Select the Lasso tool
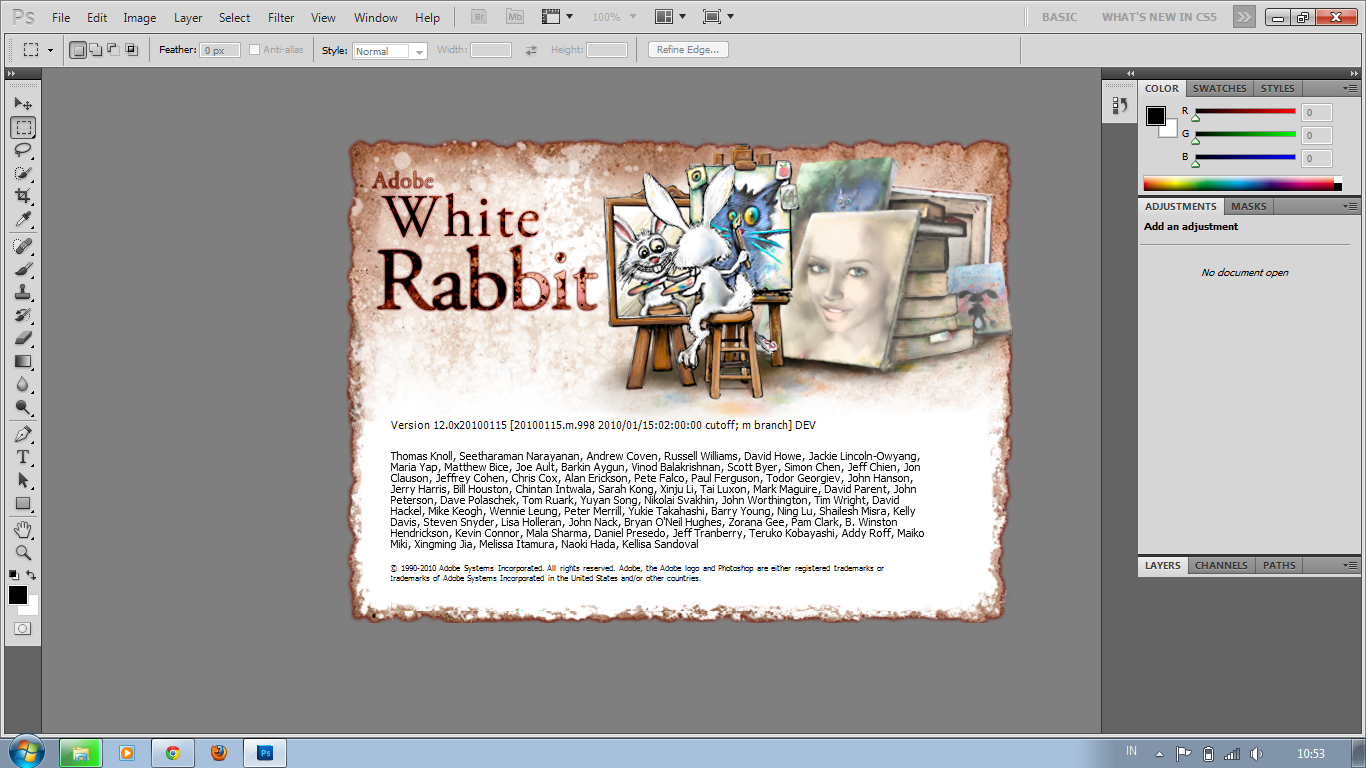The image size is (1366, 768). tap(23, 150)
